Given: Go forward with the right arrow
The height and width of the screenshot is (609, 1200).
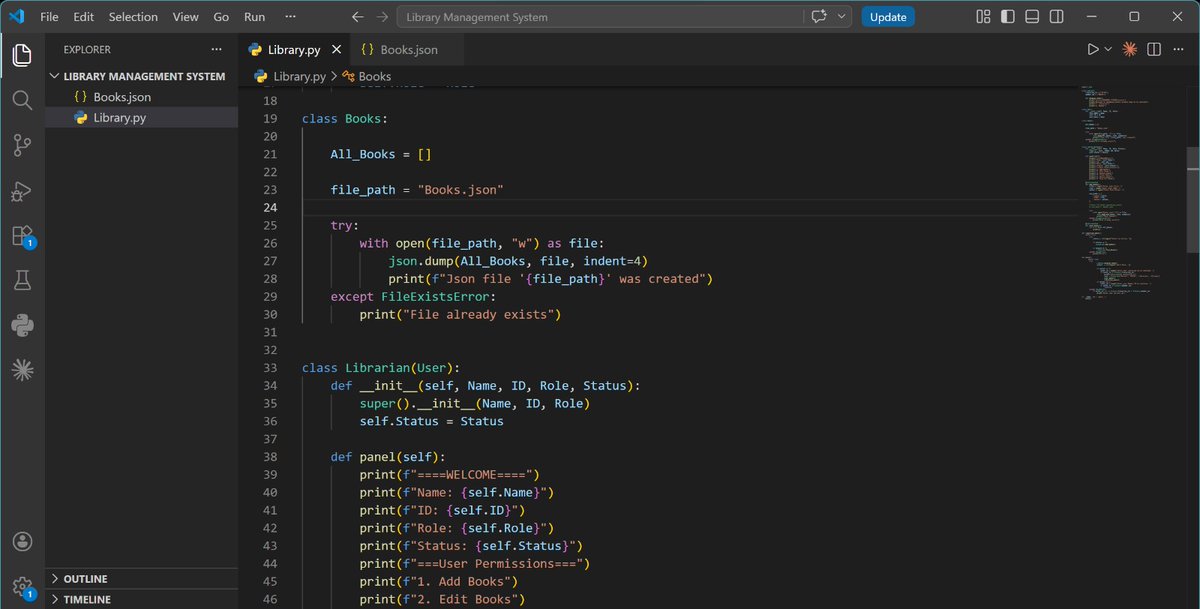Looking at the screenshot, I should [382, 17].
